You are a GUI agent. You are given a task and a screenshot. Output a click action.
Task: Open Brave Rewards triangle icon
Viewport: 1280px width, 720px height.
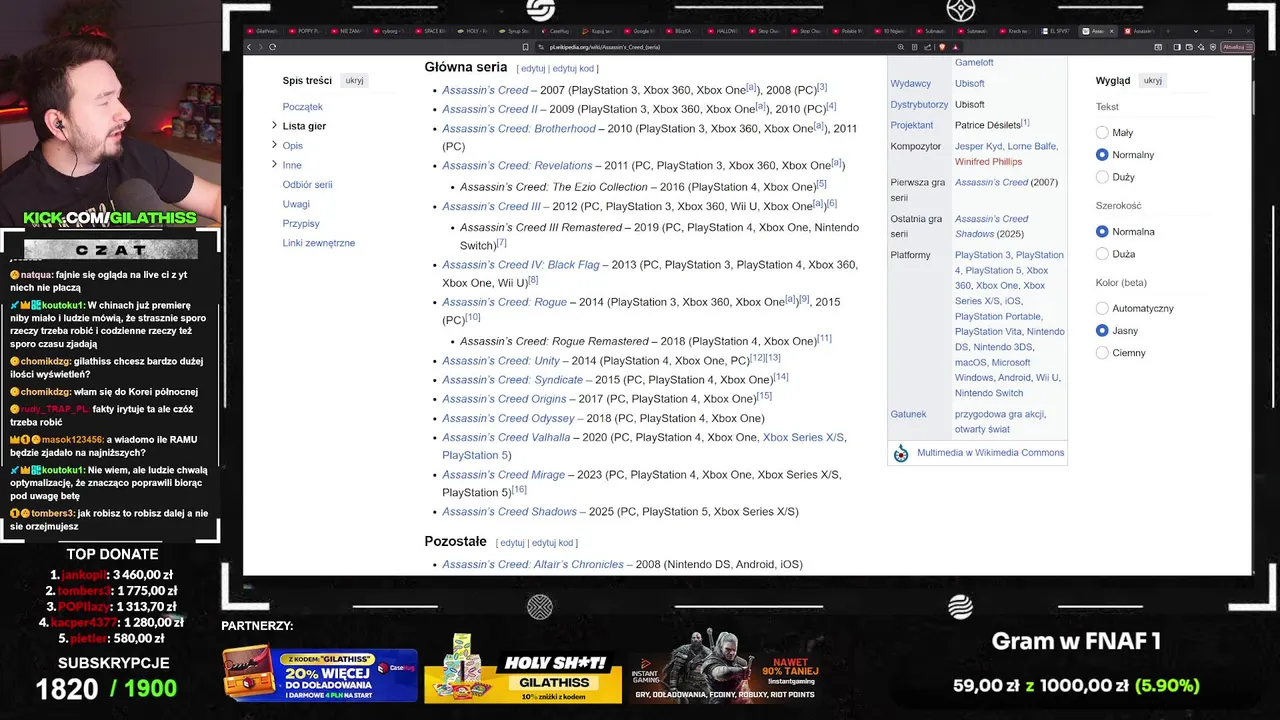click(956, 47)
